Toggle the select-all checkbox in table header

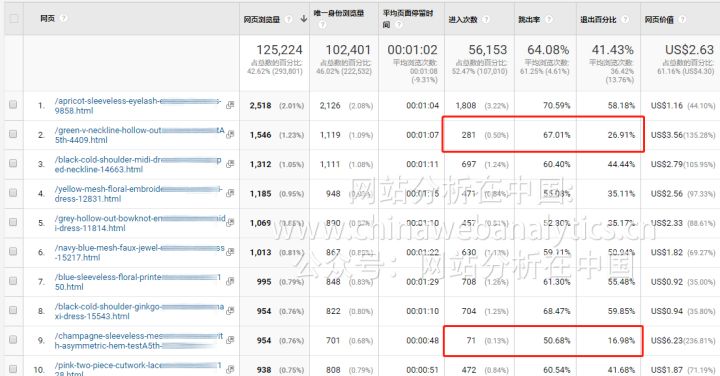14,18
